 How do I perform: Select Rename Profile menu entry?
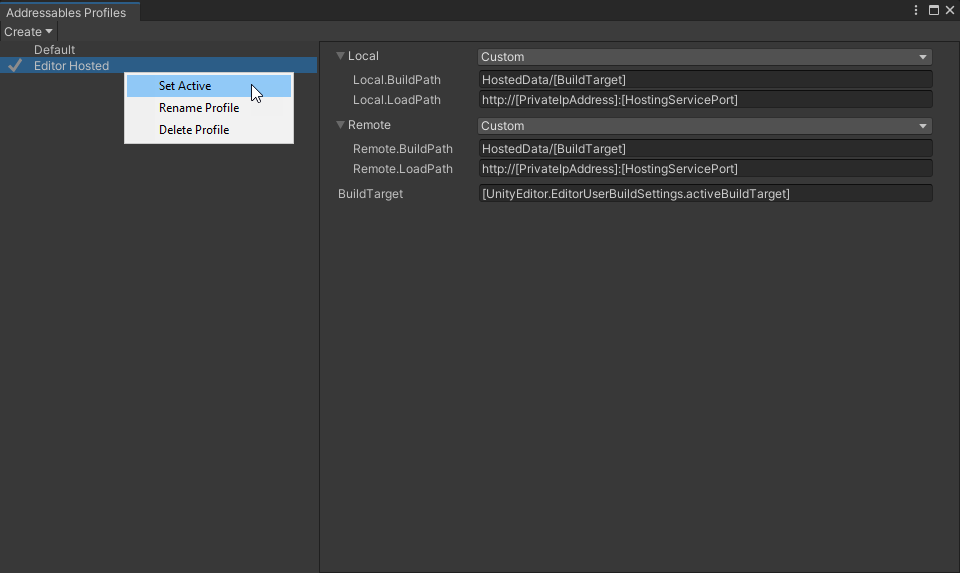[199, 108]
